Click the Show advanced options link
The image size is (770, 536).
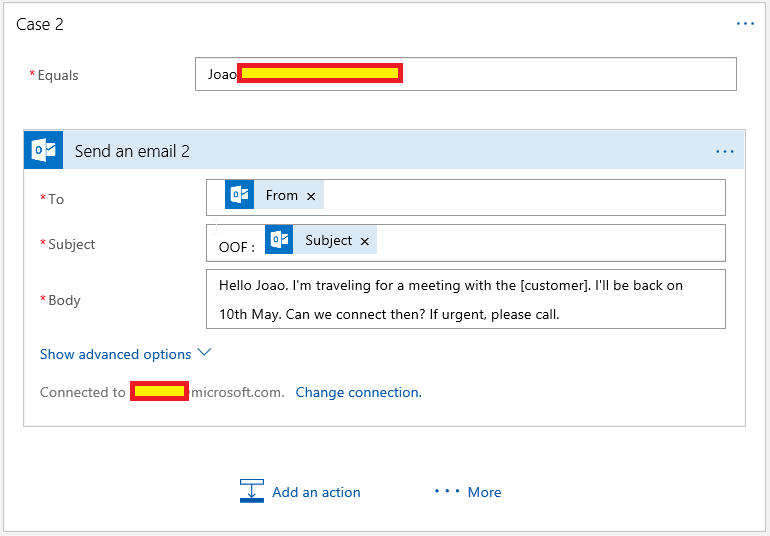click(x=115, y=354)
